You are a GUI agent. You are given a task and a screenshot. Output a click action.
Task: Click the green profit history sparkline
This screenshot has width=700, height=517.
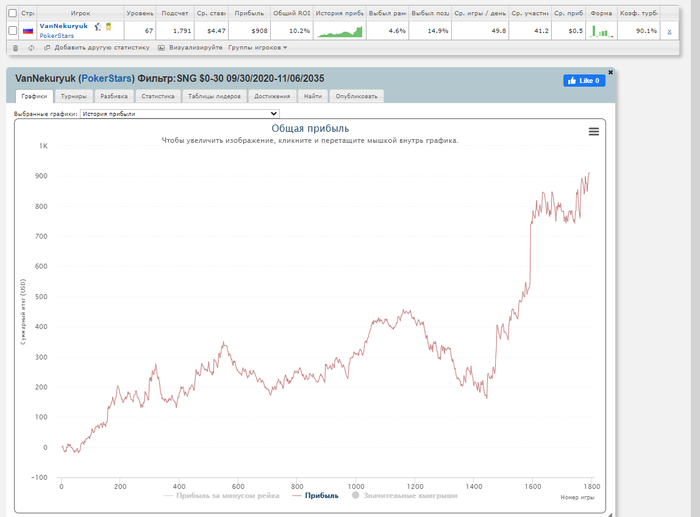coord(340,31)
